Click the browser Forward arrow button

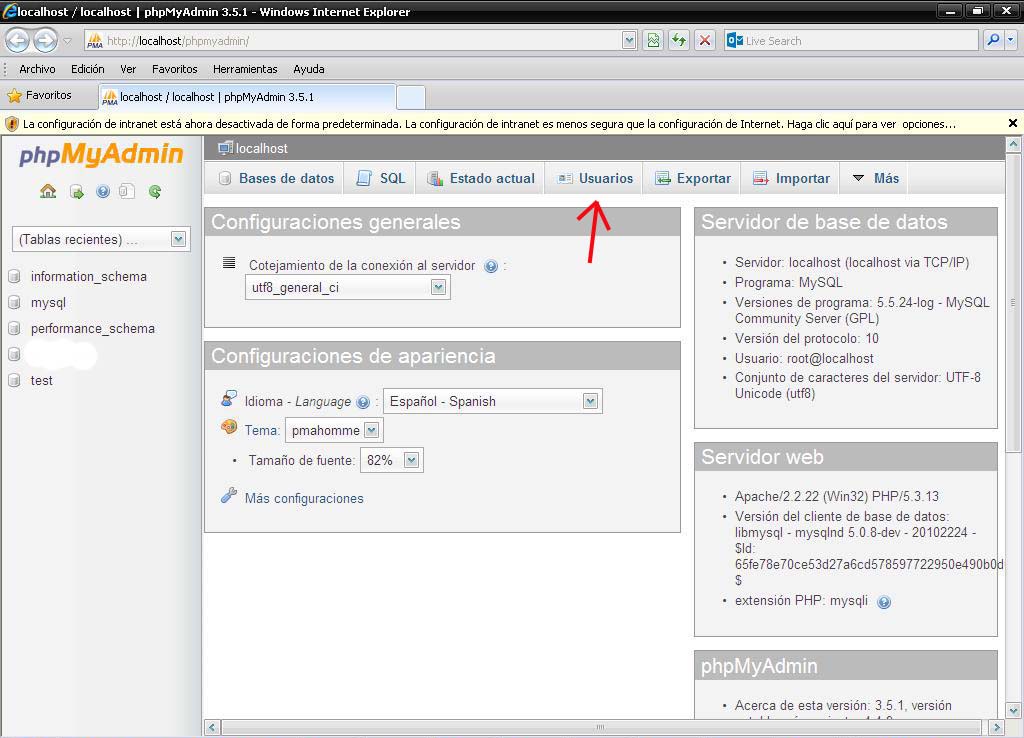click(45, 40)
